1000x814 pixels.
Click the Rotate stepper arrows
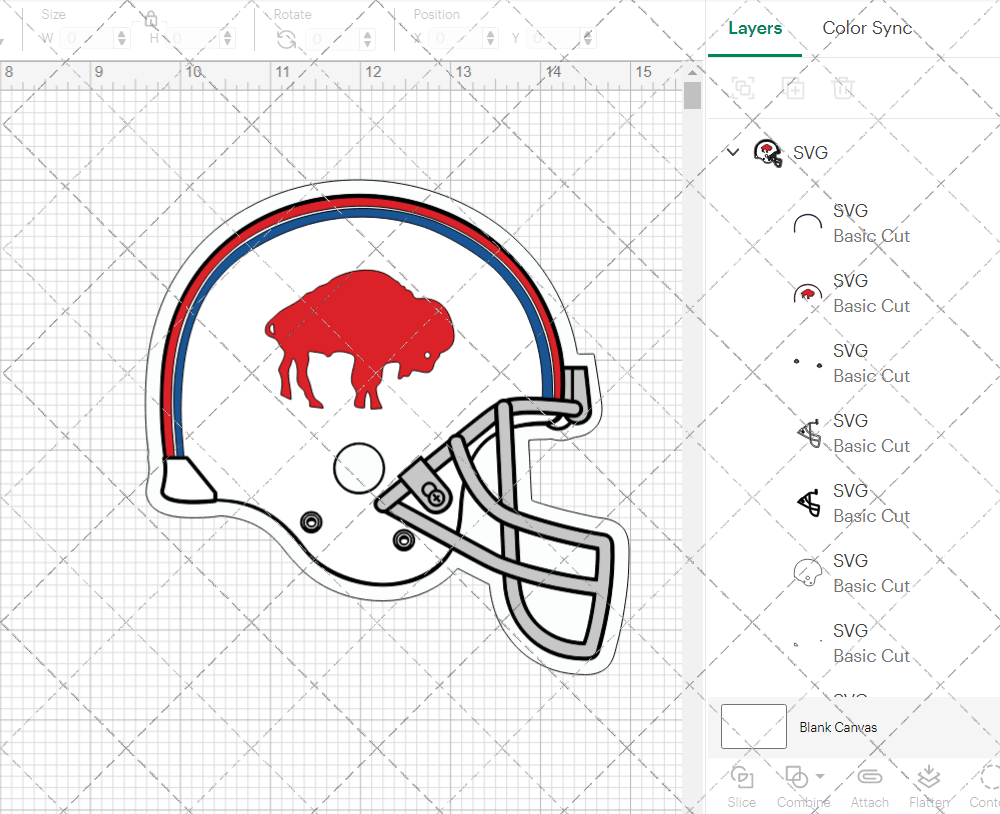click(x=367, y=39)
